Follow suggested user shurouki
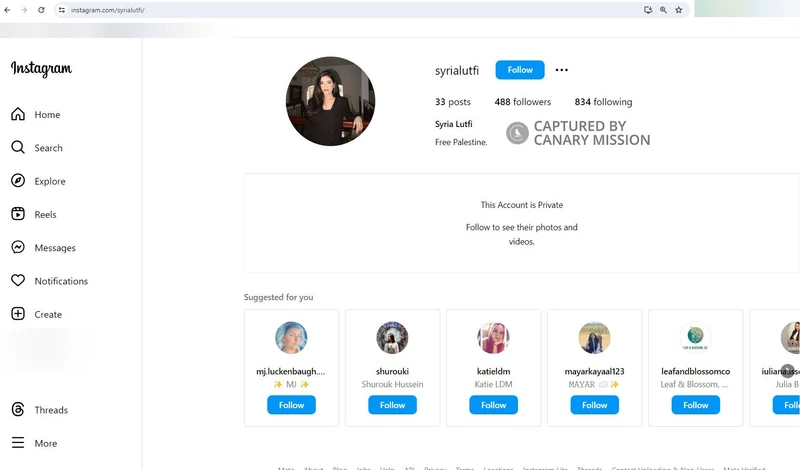Screen dimensions: 800x470 392,405
